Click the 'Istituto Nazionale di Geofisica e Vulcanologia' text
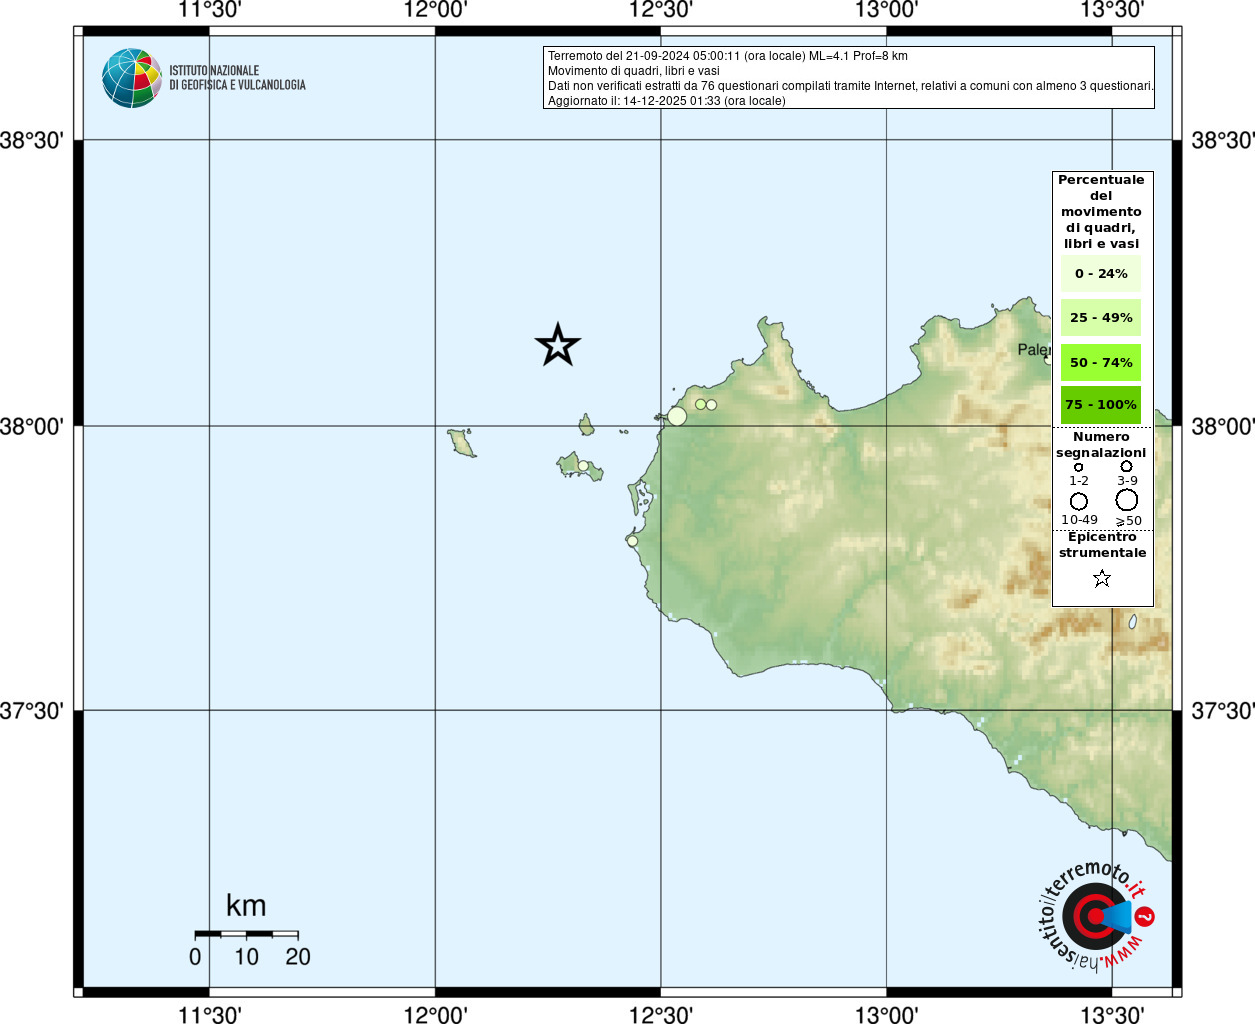This screenshot has height=1024, width=1255. click(x=237, y=78)
